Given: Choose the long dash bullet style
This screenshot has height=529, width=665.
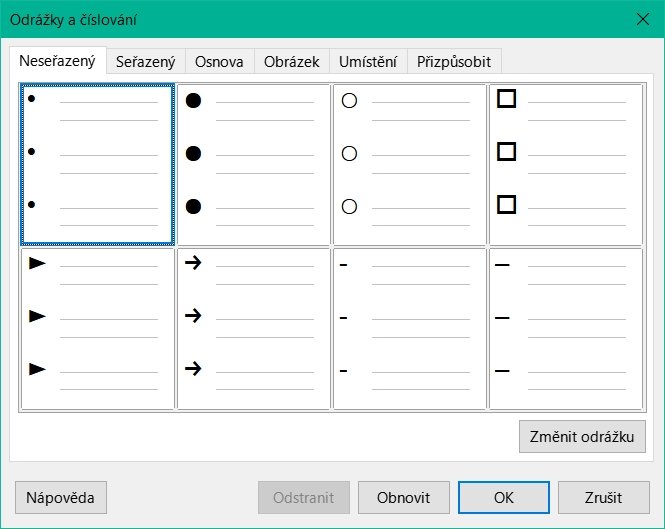Looking at the screenshot, I should [x=566, y=329].
